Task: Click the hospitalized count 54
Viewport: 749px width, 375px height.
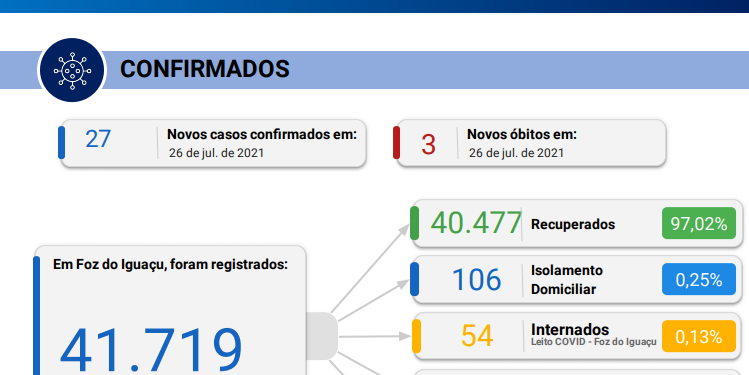Action: pyautogui.click(x=477, y=336)
